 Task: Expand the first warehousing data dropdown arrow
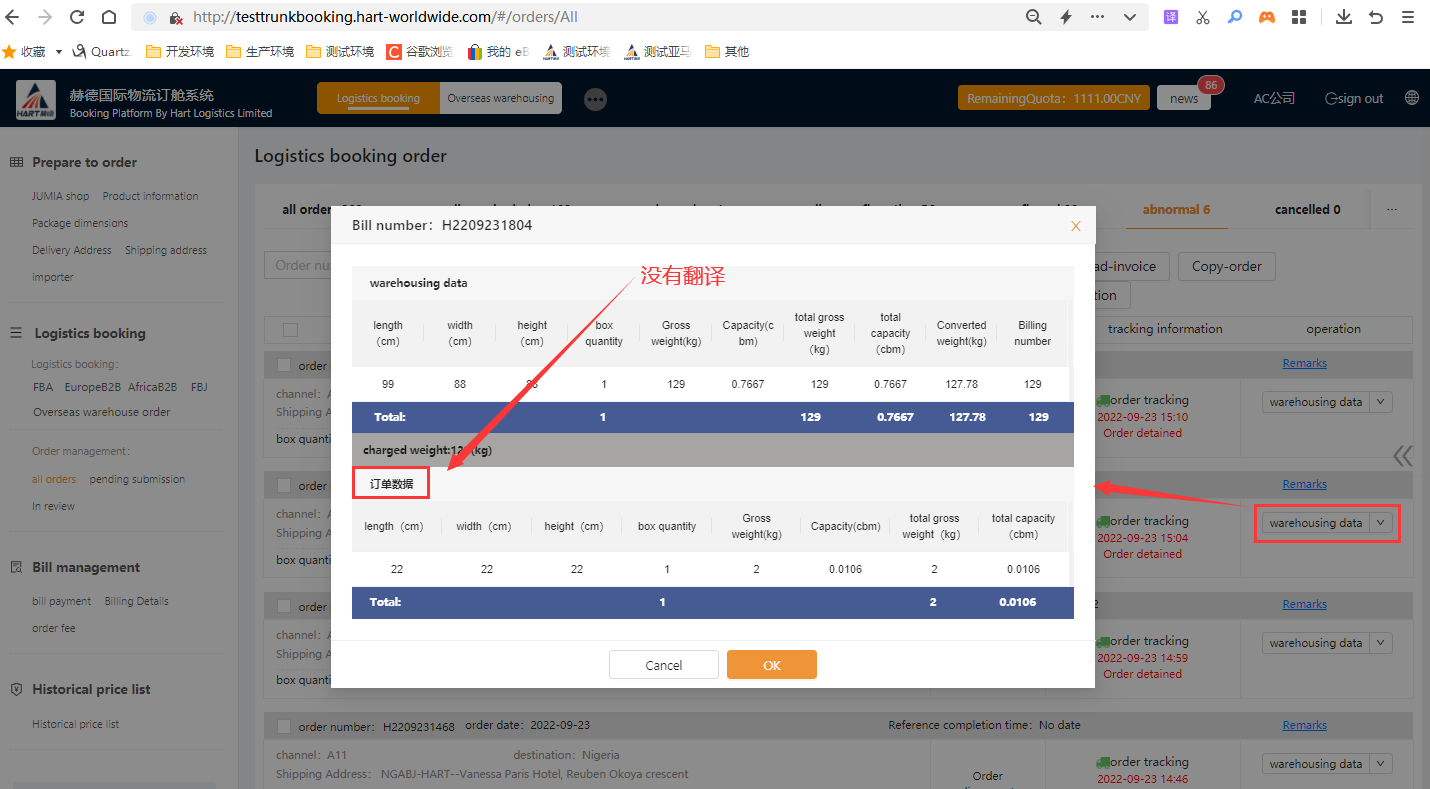tap(1381, 402)
